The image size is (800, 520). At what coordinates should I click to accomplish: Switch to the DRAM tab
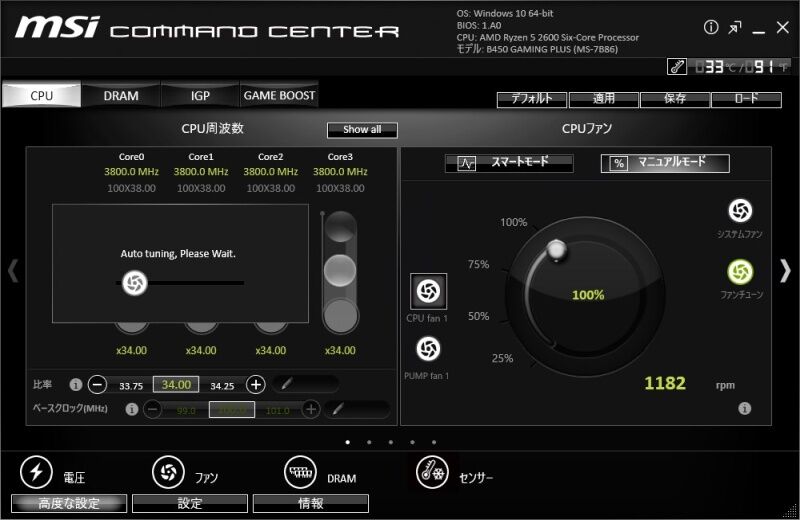click(x=121, y=95)
